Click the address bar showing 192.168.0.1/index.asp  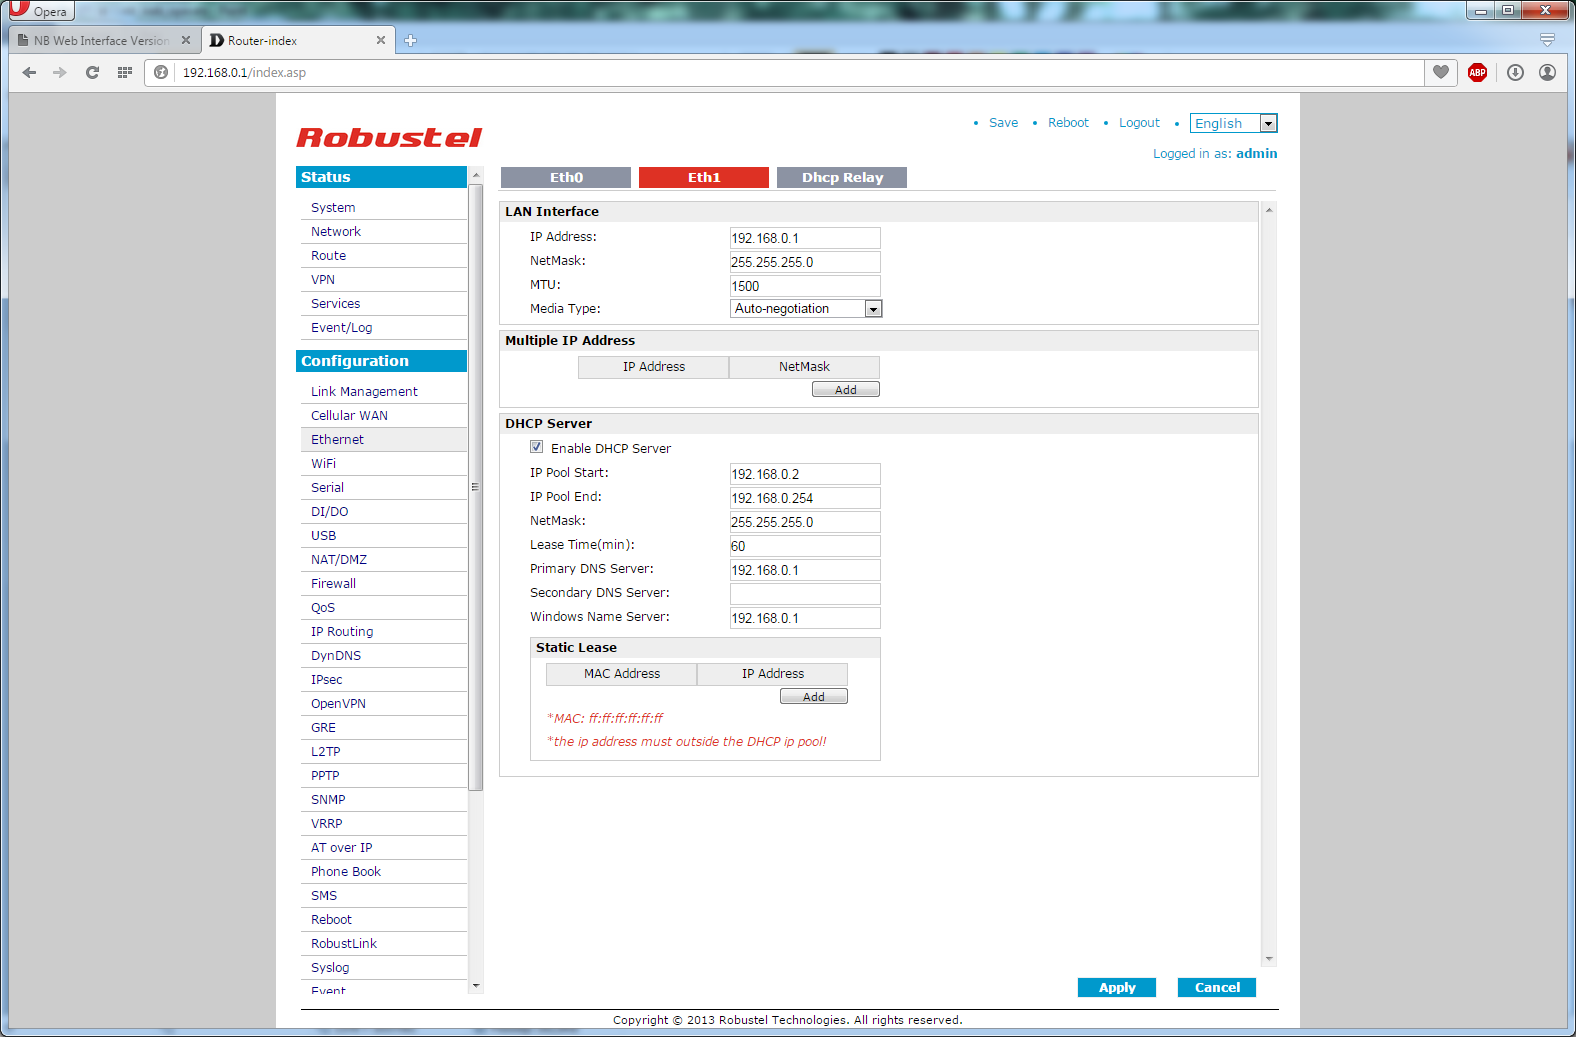pos(798,72)
